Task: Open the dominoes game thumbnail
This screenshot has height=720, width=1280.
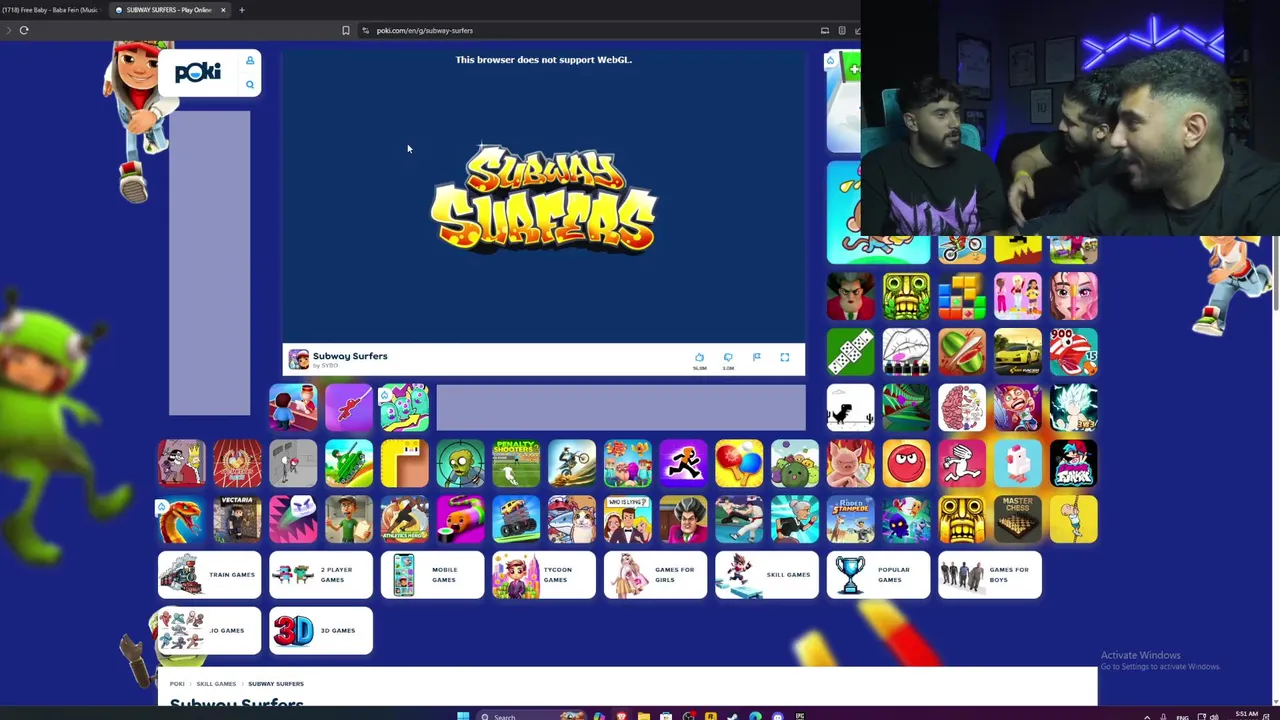Action: tap(851, 351)
